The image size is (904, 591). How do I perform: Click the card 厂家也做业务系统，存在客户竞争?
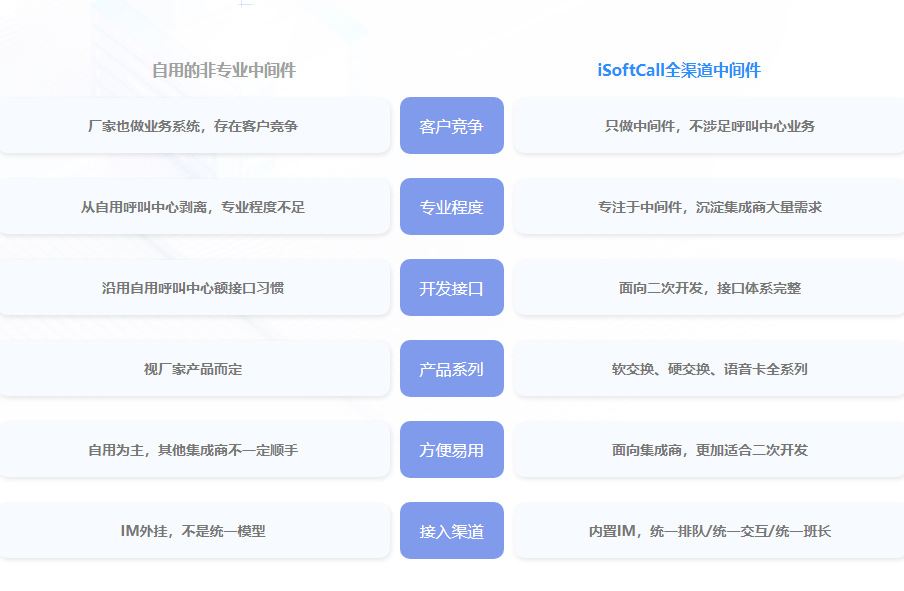(x=194, y=126)
